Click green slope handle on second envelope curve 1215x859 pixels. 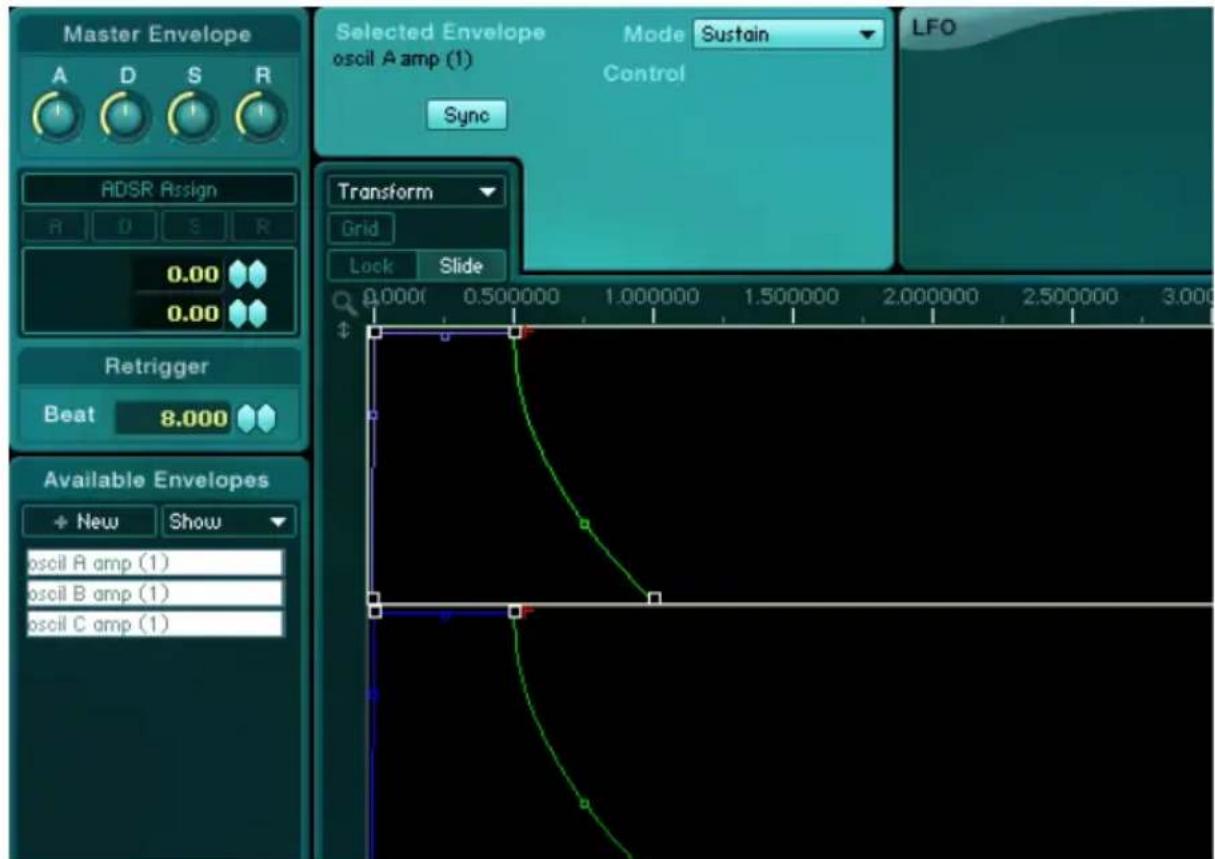[584, 803]
